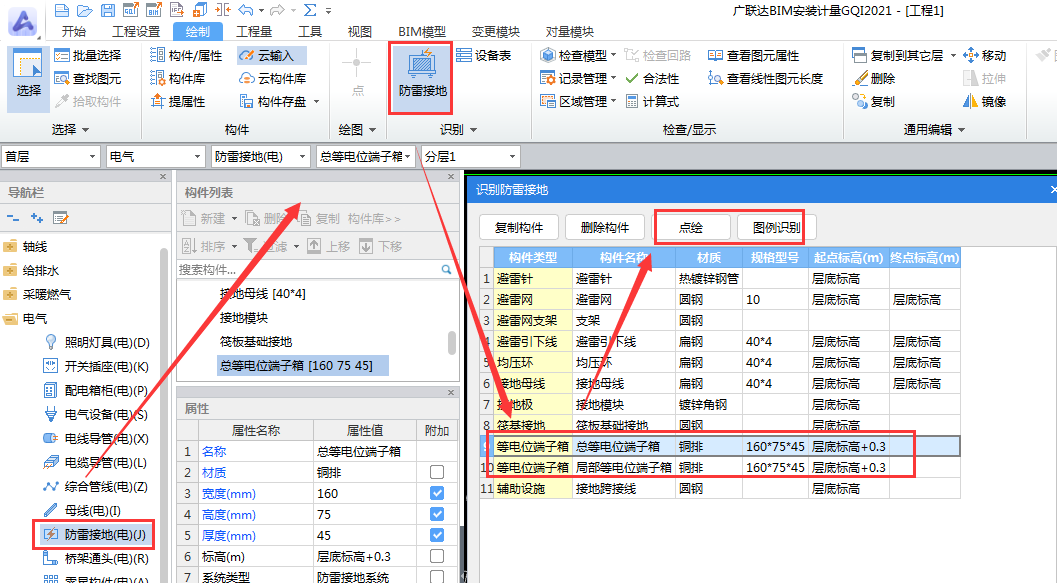Click the 镜像 mirror tool

coord(985,101)
